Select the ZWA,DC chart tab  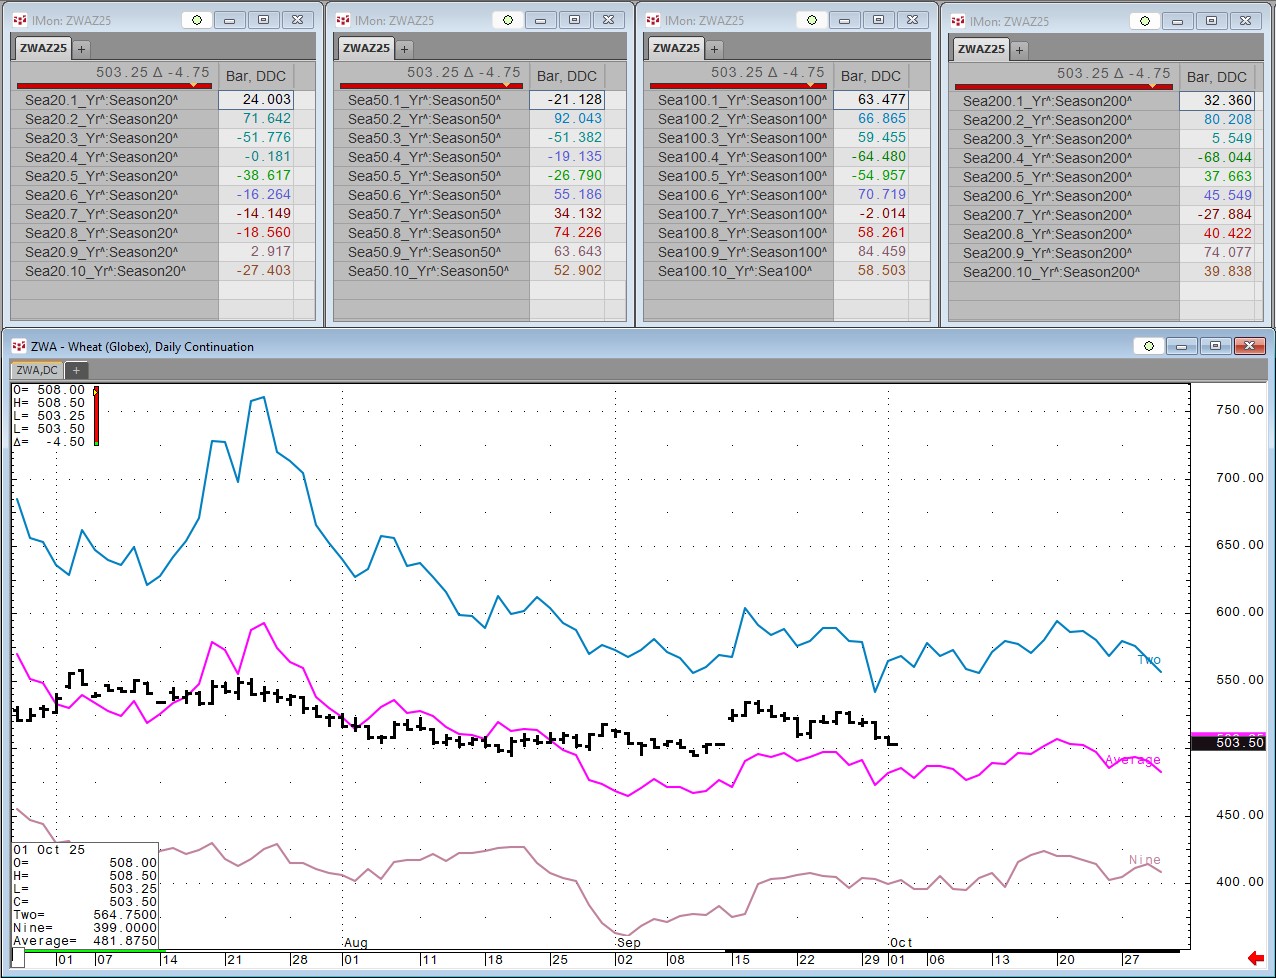coord(37,370)
